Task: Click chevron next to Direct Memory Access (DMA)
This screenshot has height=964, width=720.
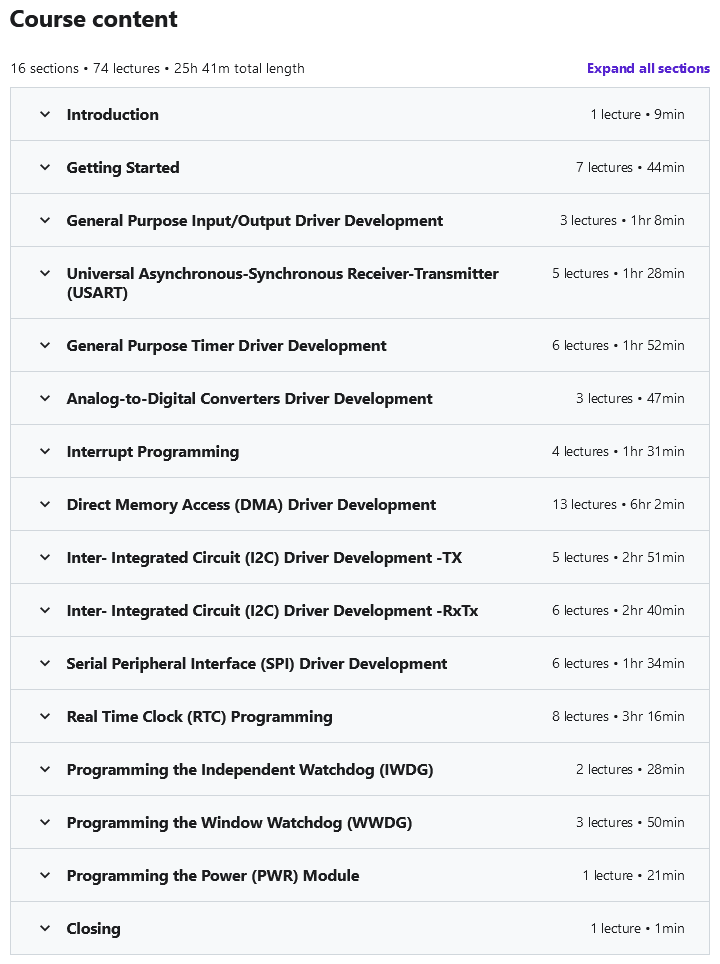Action: [x=45, y=504]
